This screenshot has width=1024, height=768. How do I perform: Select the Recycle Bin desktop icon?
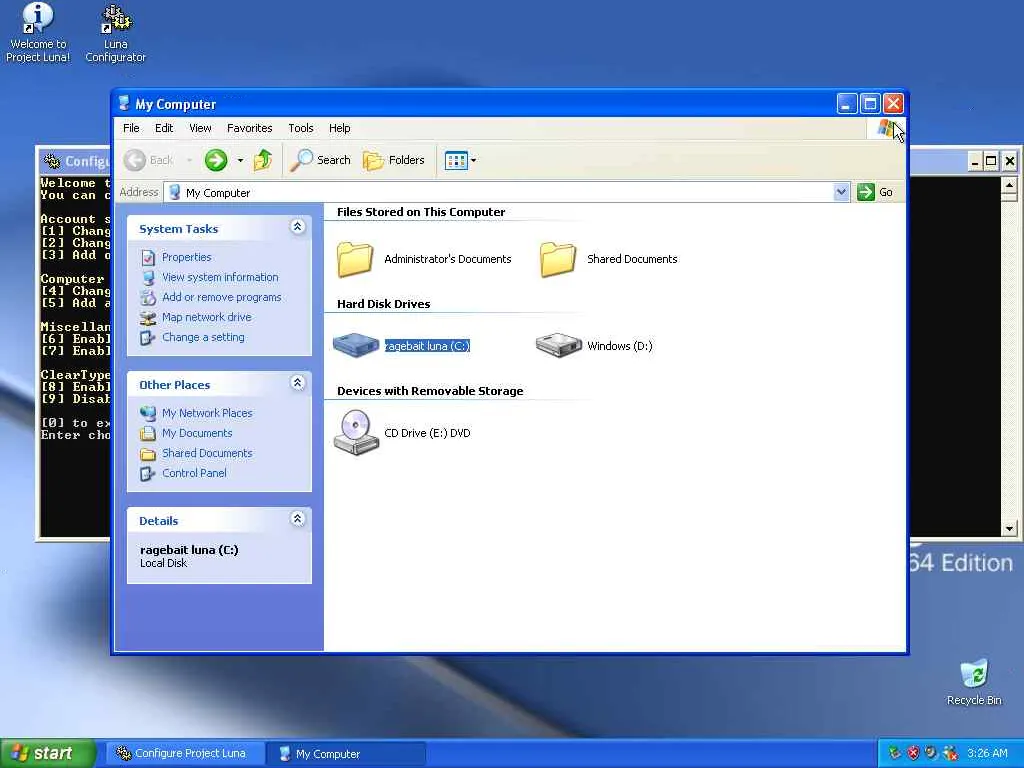click(x=974, y=682)
